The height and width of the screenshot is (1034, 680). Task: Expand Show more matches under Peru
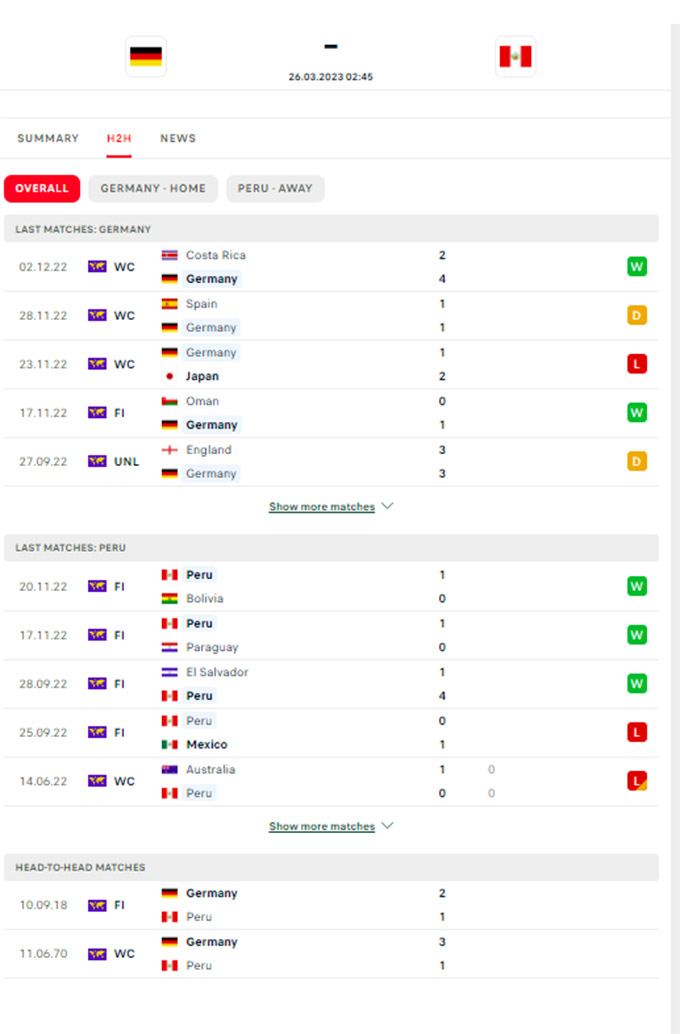pyautogui.click(x=322, y=826)
